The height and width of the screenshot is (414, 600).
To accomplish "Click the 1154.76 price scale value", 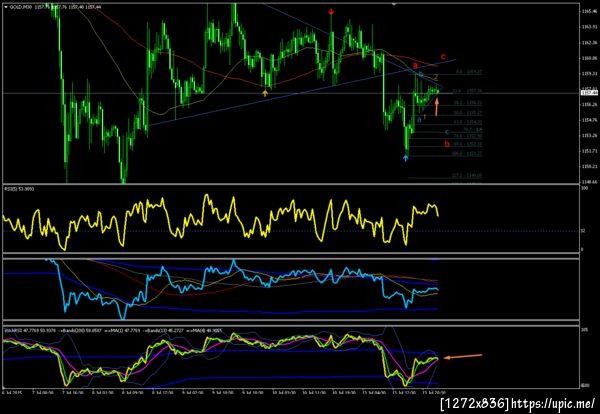I will pos(589,120).
